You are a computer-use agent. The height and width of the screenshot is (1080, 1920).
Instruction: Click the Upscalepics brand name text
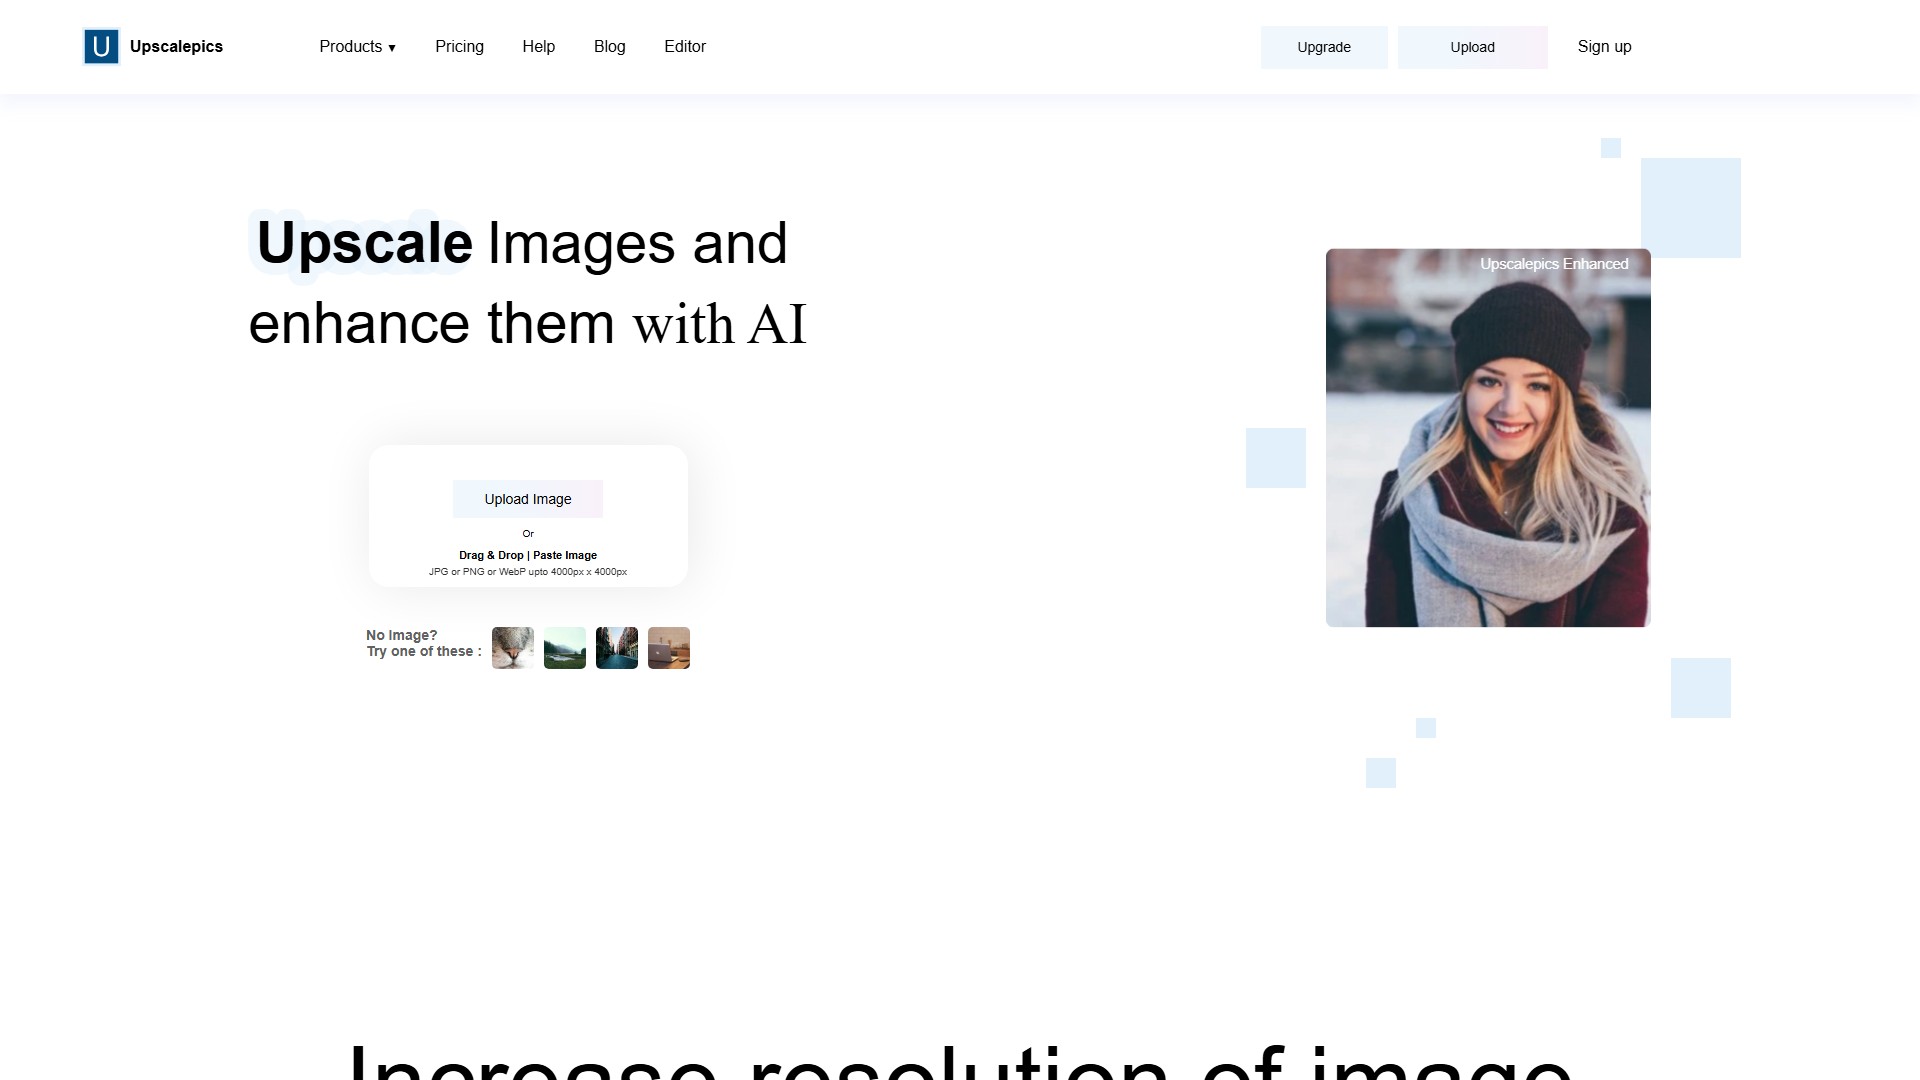pos(176,47)
